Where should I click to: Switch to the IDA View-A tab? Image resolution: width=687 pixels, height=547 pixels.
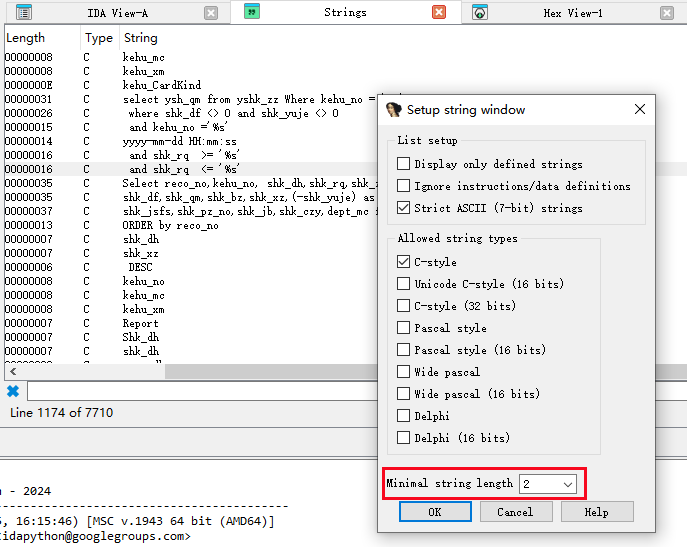pos(115,13)
